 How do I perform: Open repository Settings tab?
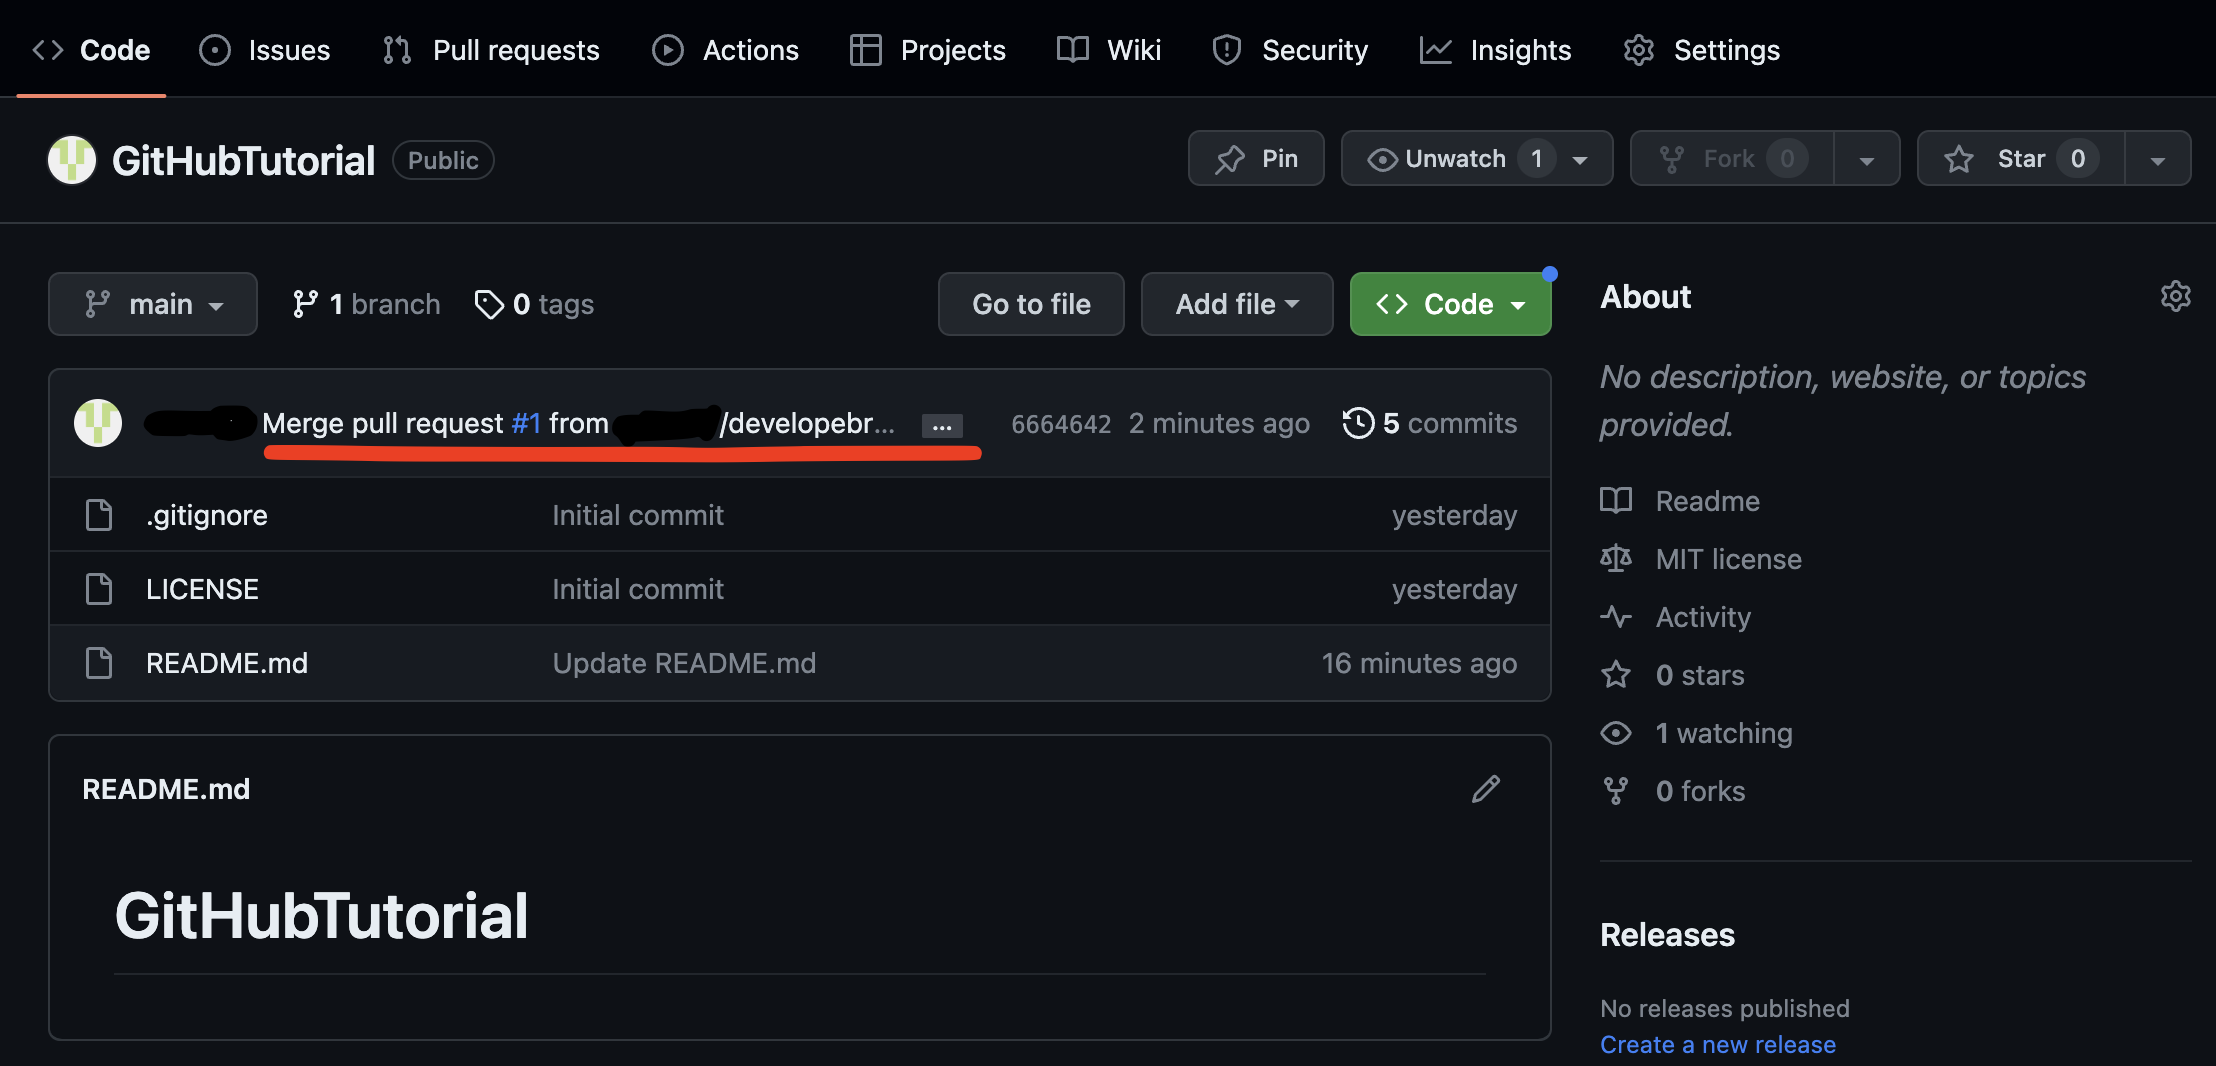tap(1701, 50)
